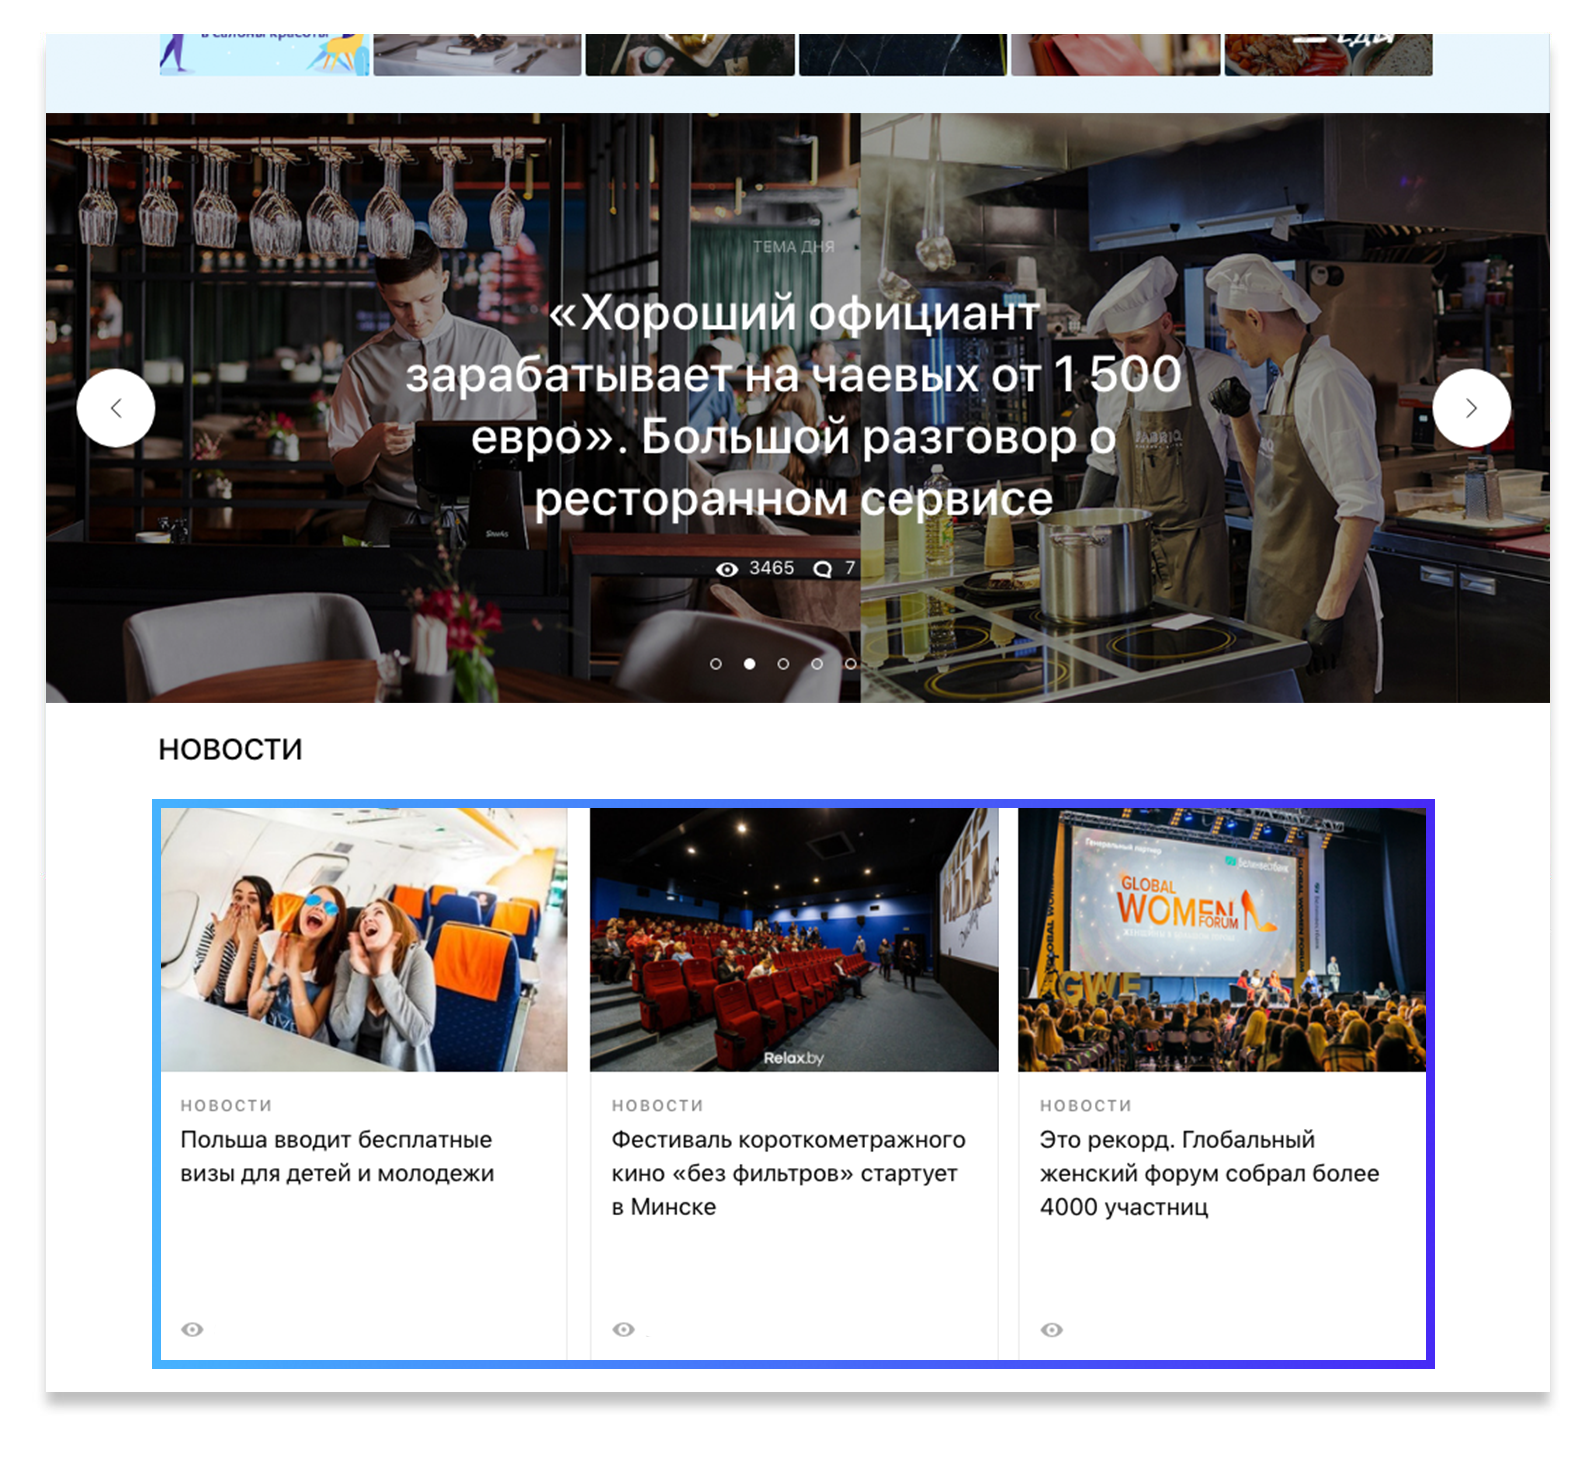This screenshot has height=1462, width=1593.
Task: Open the cinema hall photo thumbnail
Action: click(x=794, y=940)
